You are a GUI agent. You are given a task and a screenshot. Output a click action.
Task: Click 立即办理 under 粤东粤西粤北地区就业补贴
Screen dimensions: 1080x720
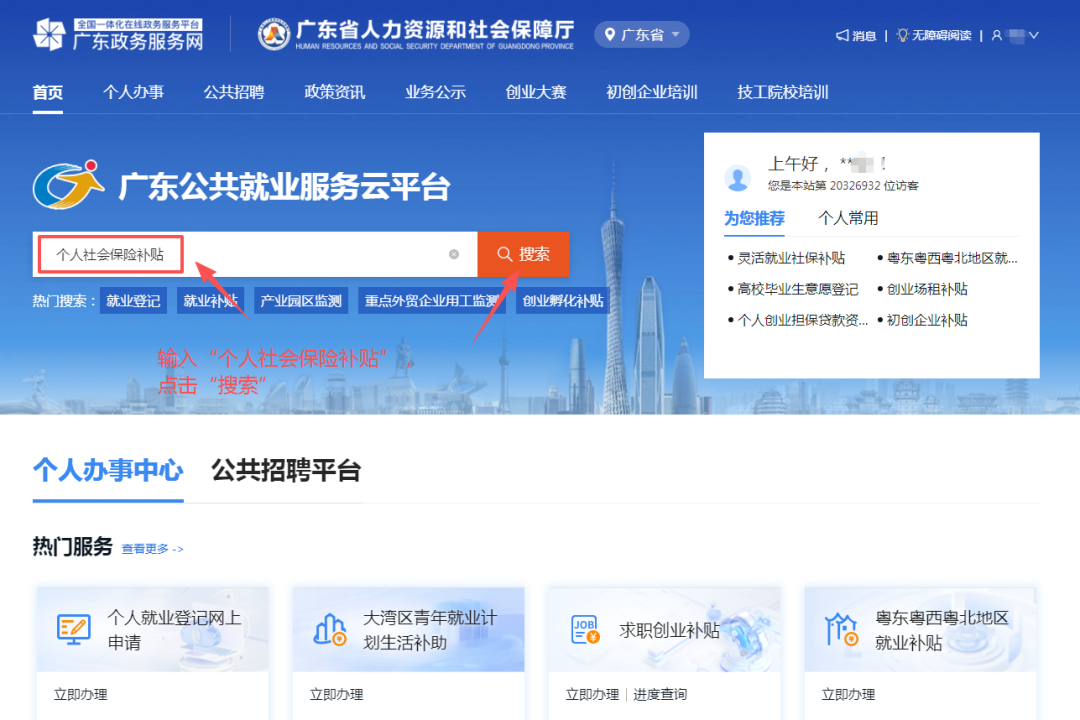pyautogui.click(x=848, y=695)
